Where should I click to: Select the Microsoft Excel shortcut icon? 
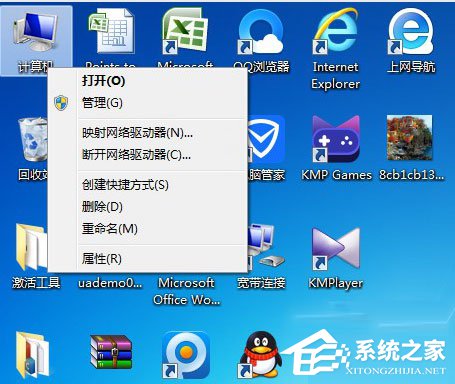185,31
